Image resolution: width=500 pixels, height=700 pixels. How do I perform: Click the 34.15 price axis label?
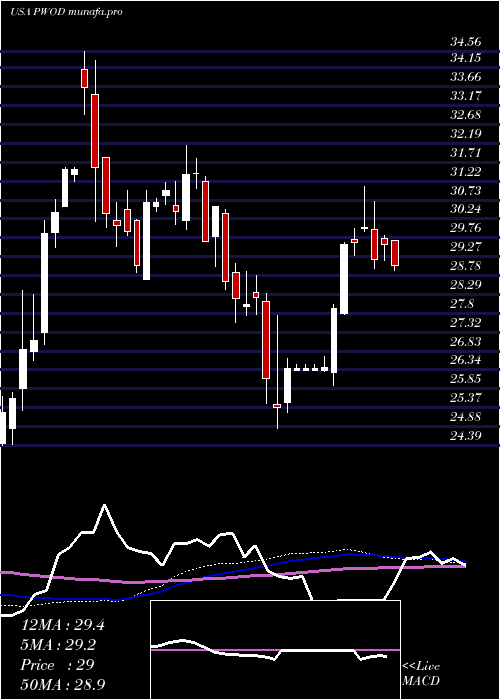466,58
